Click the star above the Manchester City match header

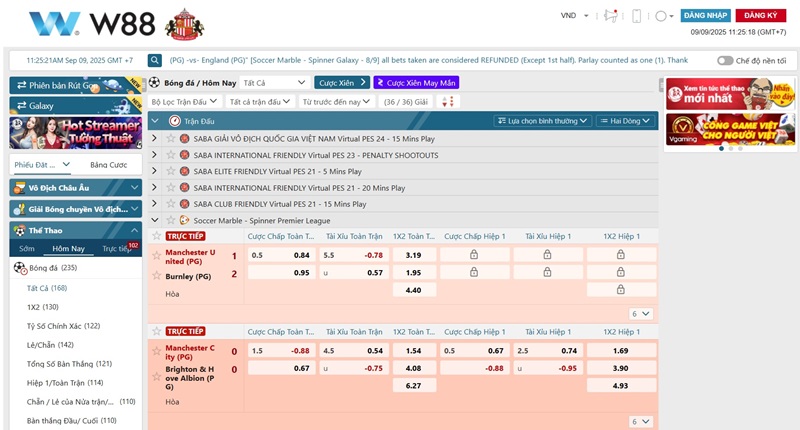pyautogui.click(x=157, y=331)
